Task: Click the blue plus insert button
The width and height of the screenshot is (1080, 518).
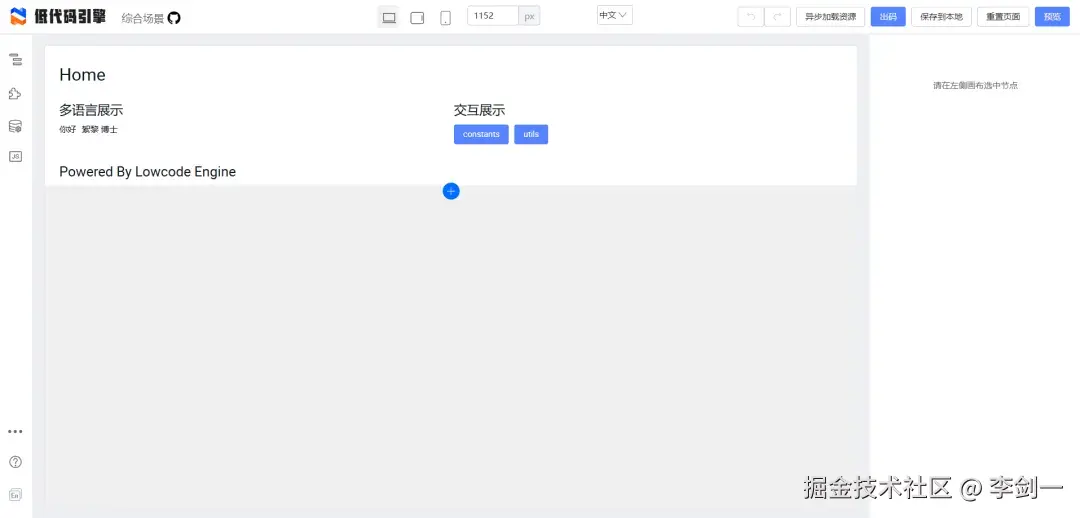Action: click(x=451, y=191)
